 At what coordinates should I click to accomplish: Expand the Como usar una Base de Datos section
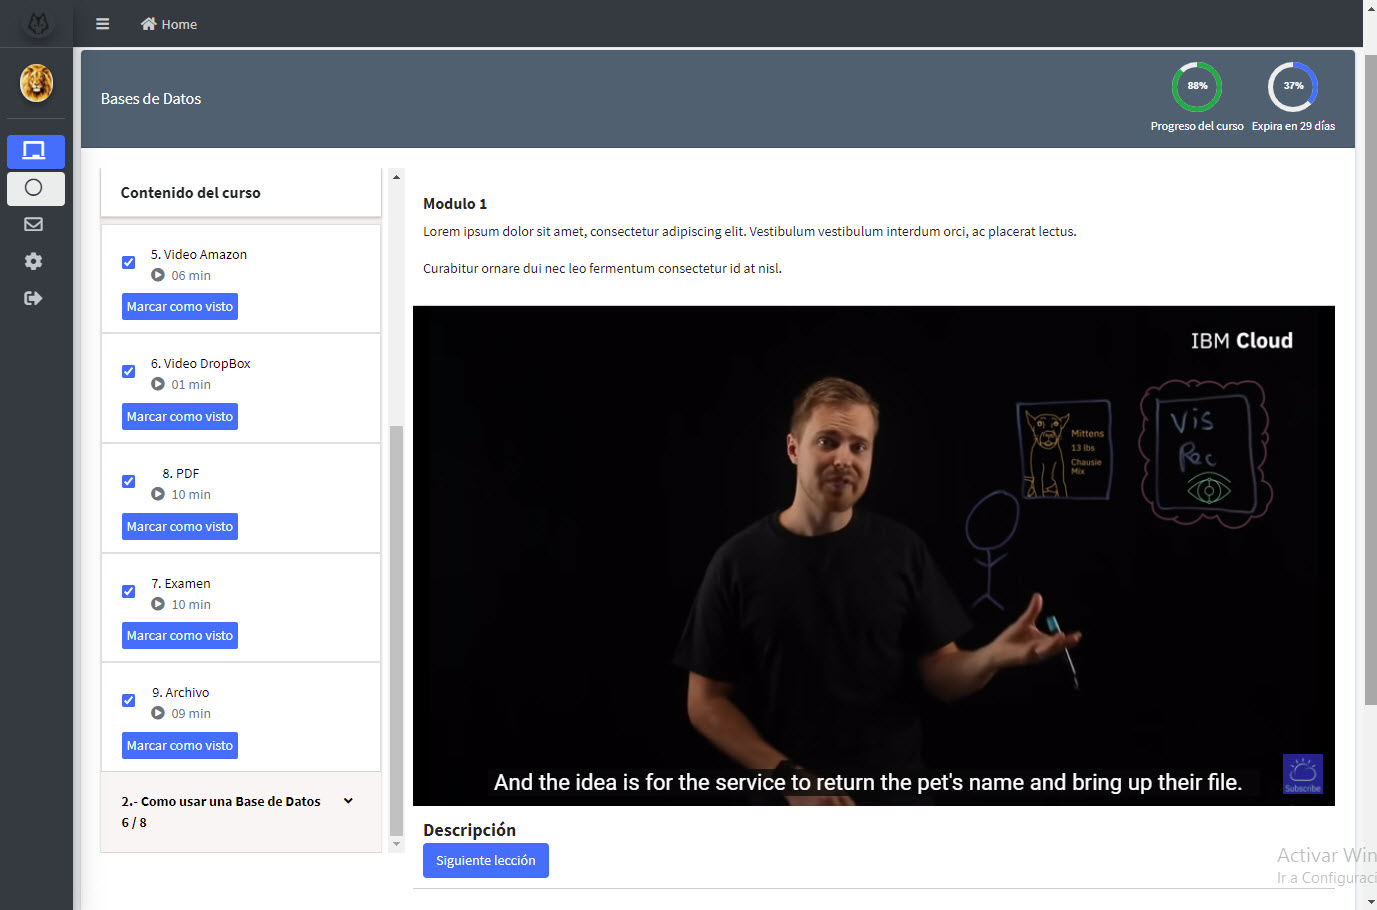(348, 801)
